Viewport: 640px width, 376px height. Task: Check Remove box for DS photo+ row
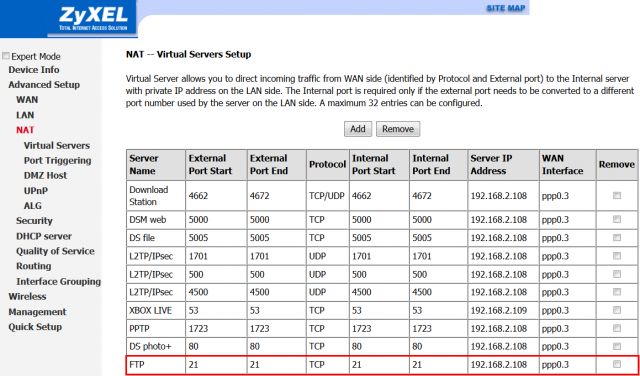tap(617, 346)
